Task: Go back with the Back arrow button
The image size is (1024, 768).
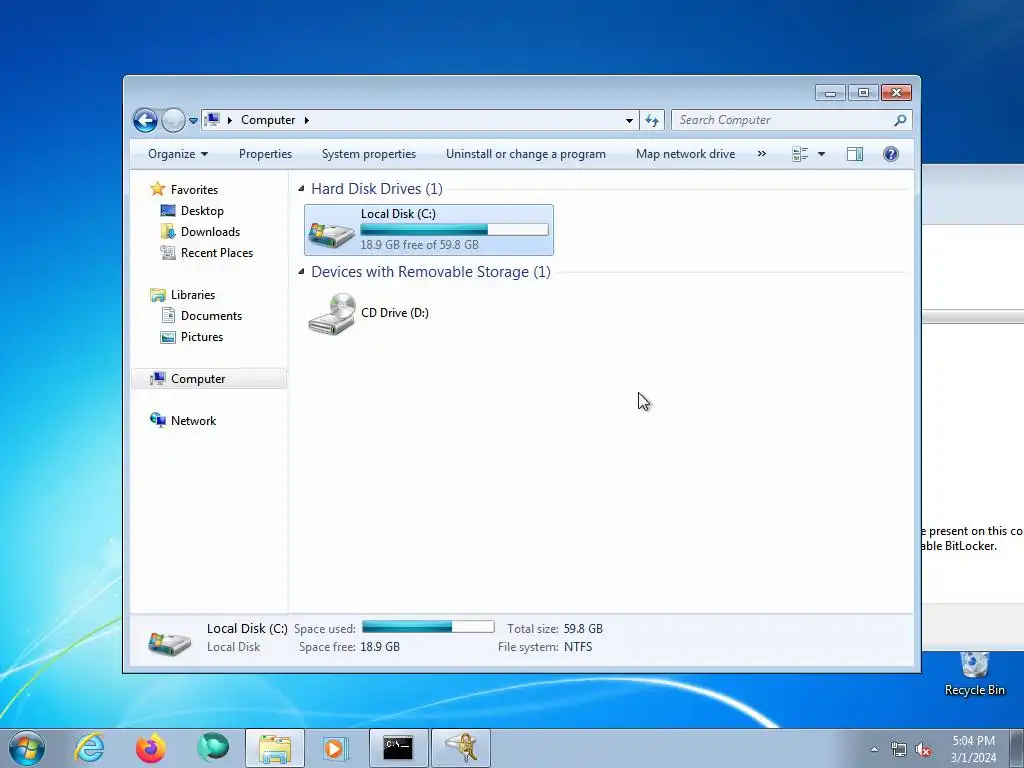Action: point(145,120)
